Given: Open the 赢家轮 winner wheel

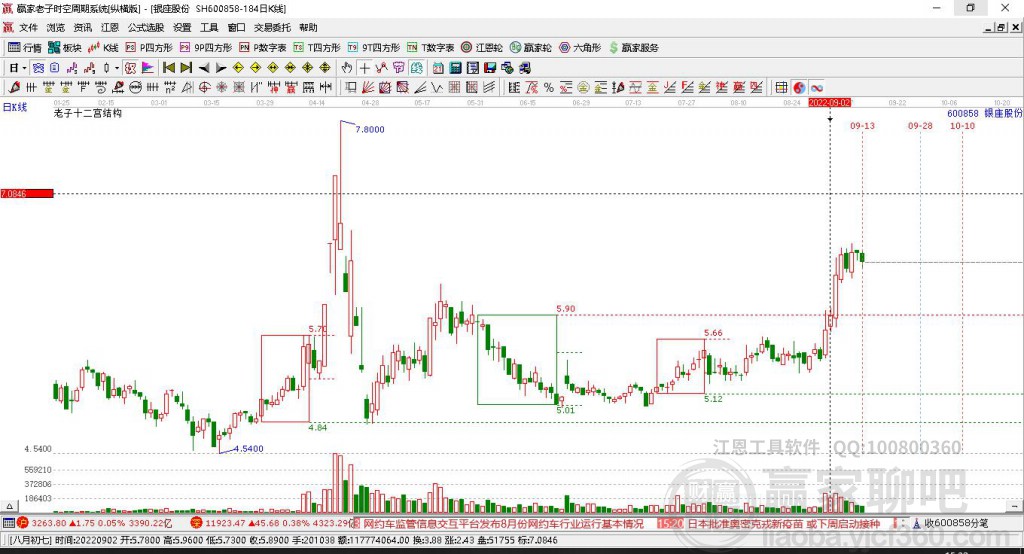Looking at the screenshot, I should coord(530,48).
